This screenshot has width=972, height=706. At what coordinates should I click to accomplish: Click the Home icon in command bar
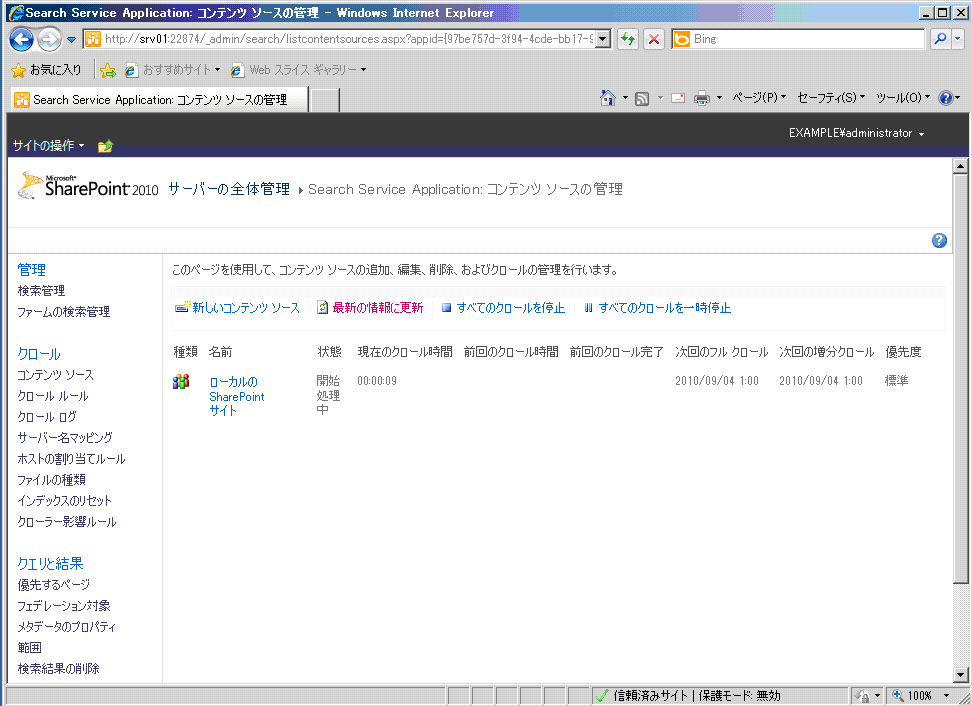pos(608,98)
